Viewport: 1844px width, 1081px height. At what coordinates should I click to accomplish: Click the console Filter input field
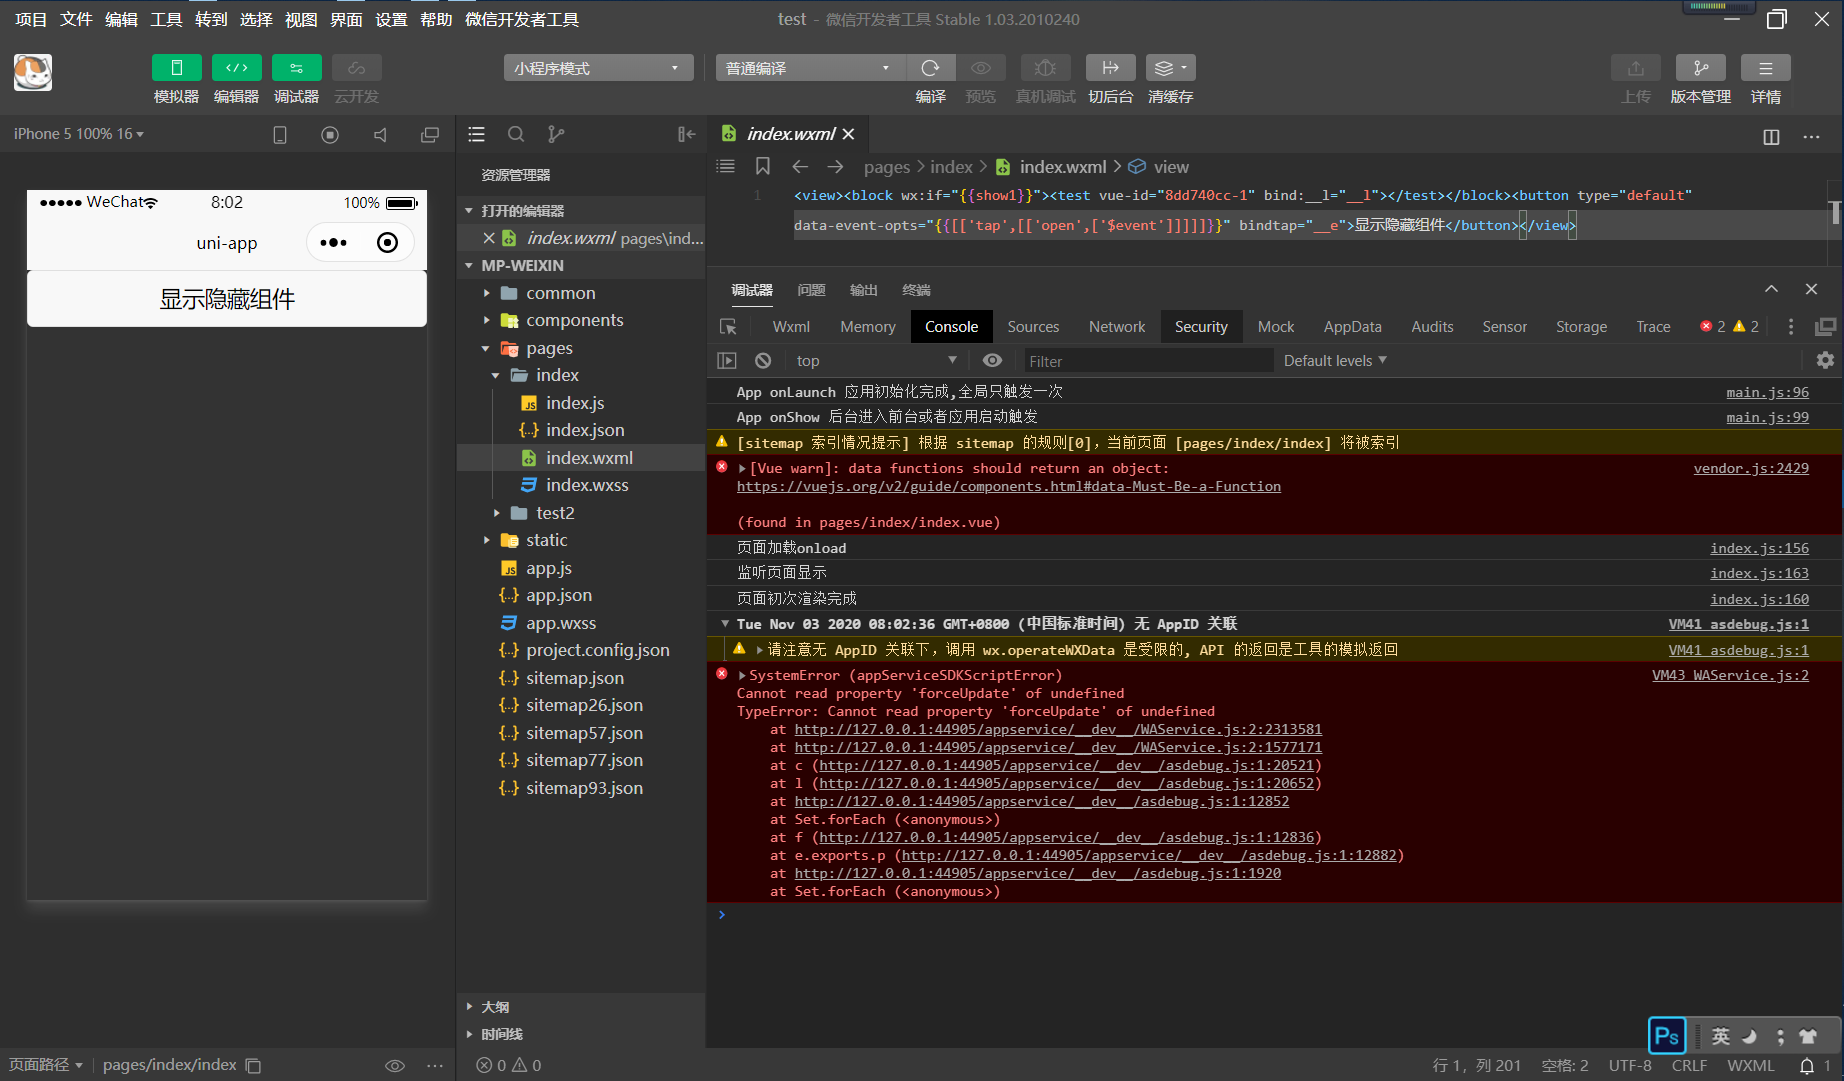(1147, 361)
